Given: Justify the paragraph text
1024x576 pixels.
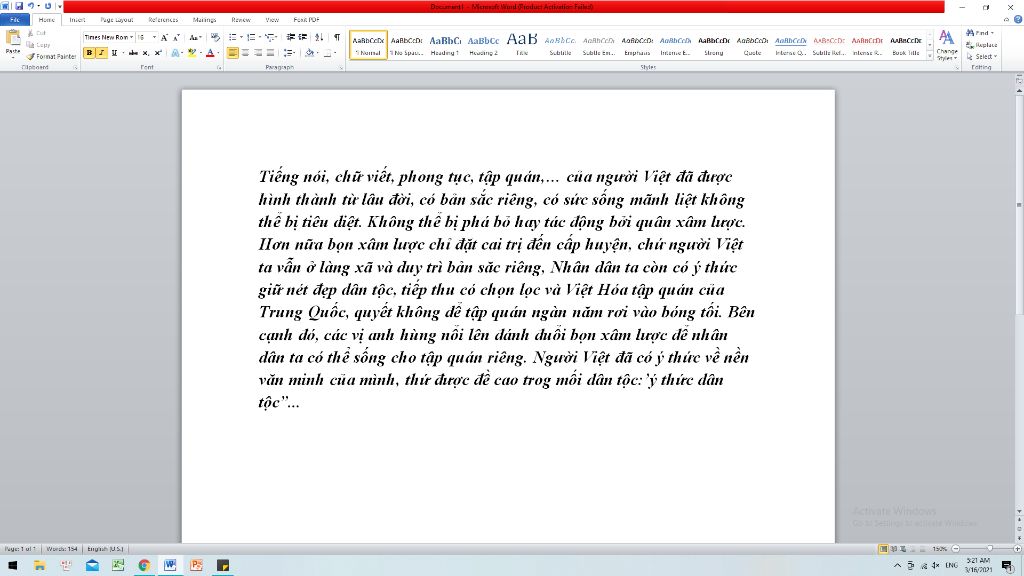Looking at the screenshot, I should [x=270, y=53].
